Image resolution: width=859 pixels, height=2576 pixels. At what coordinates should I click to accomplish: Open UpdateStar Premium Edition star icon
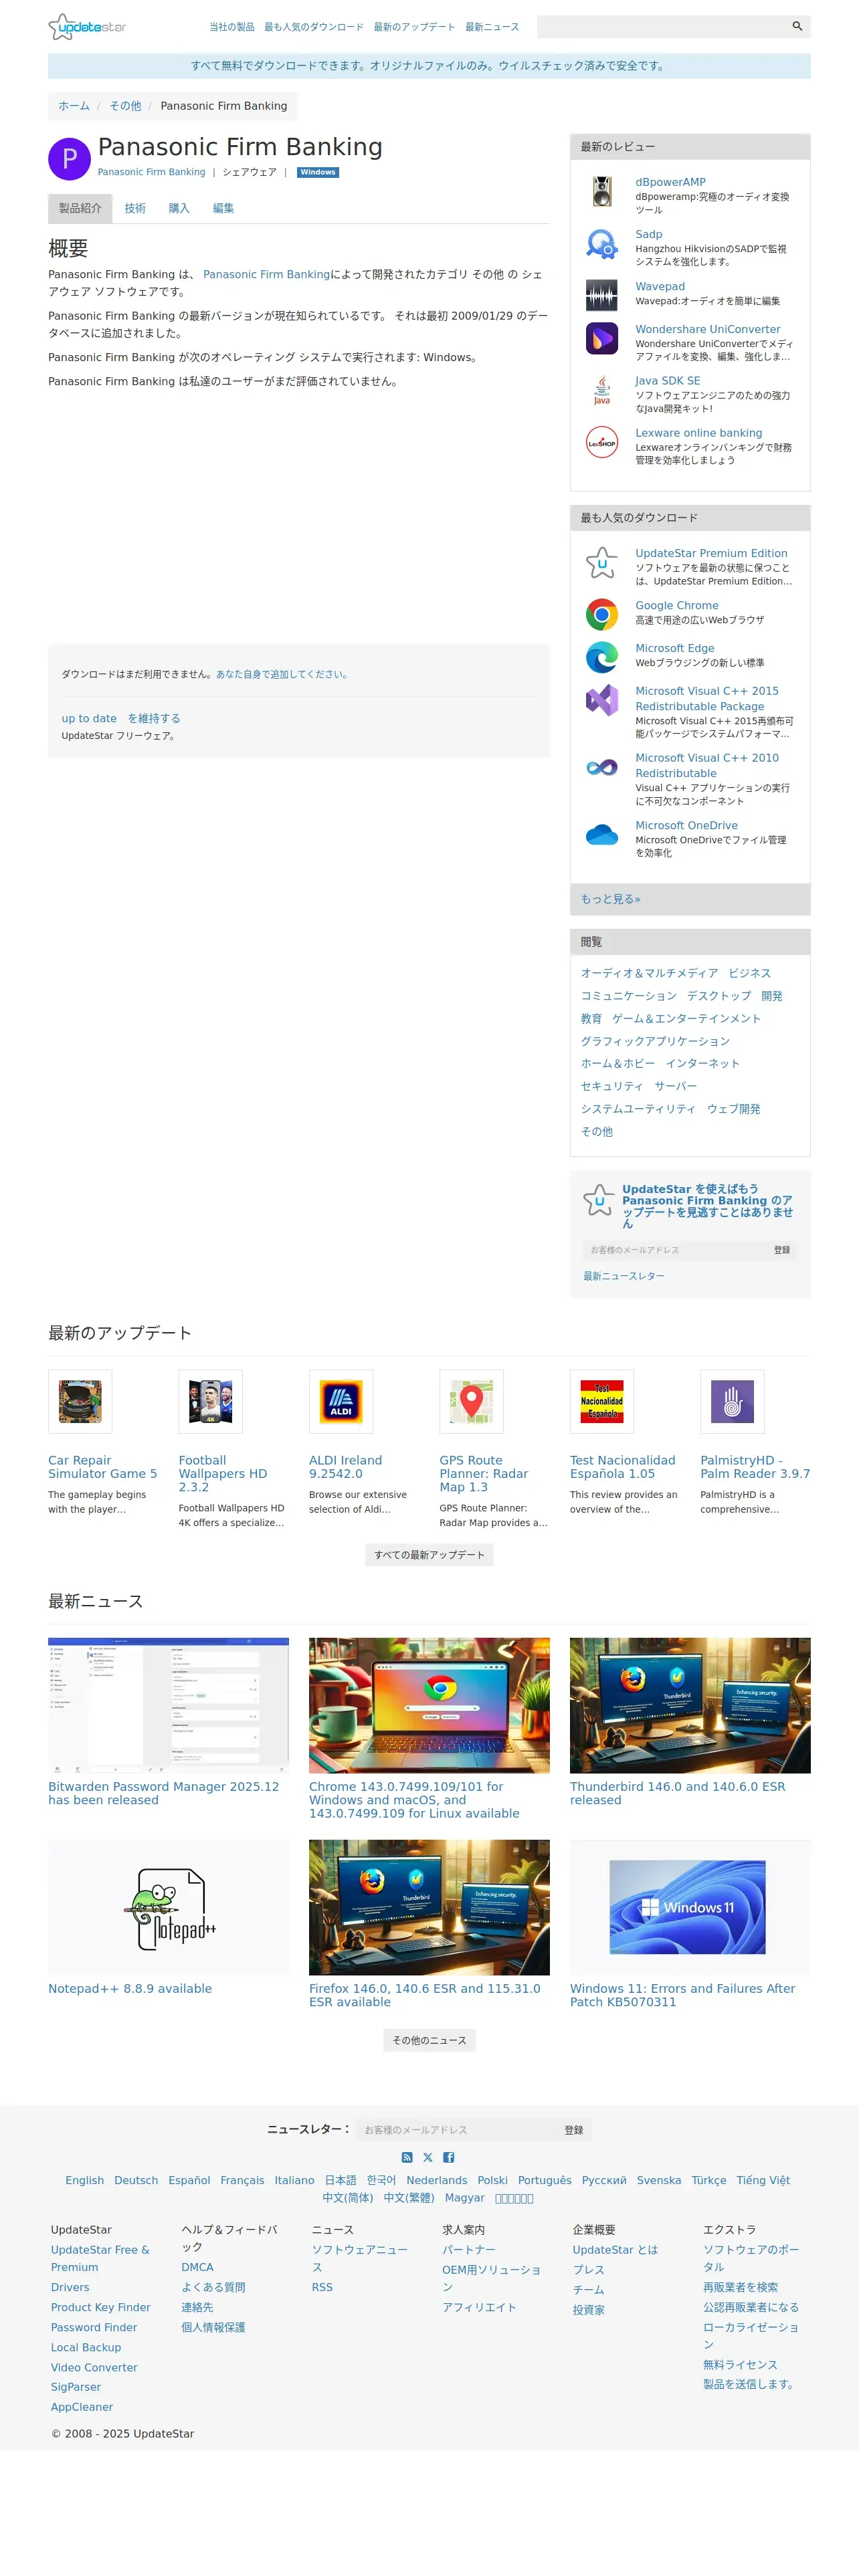pyautogui.click(x=602, y=562)
